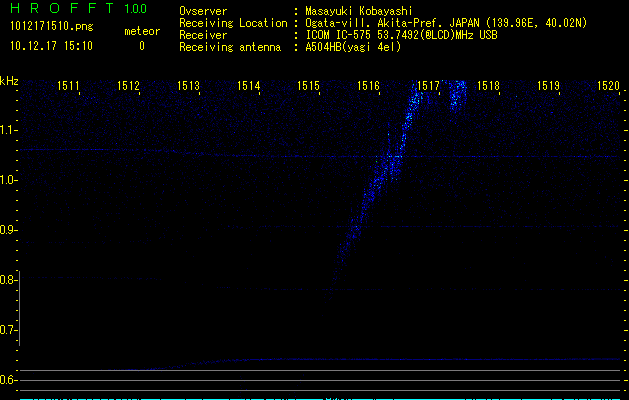Click the 1516 time axis marker
Screen dimensions: 629x400
click(368, 86)
